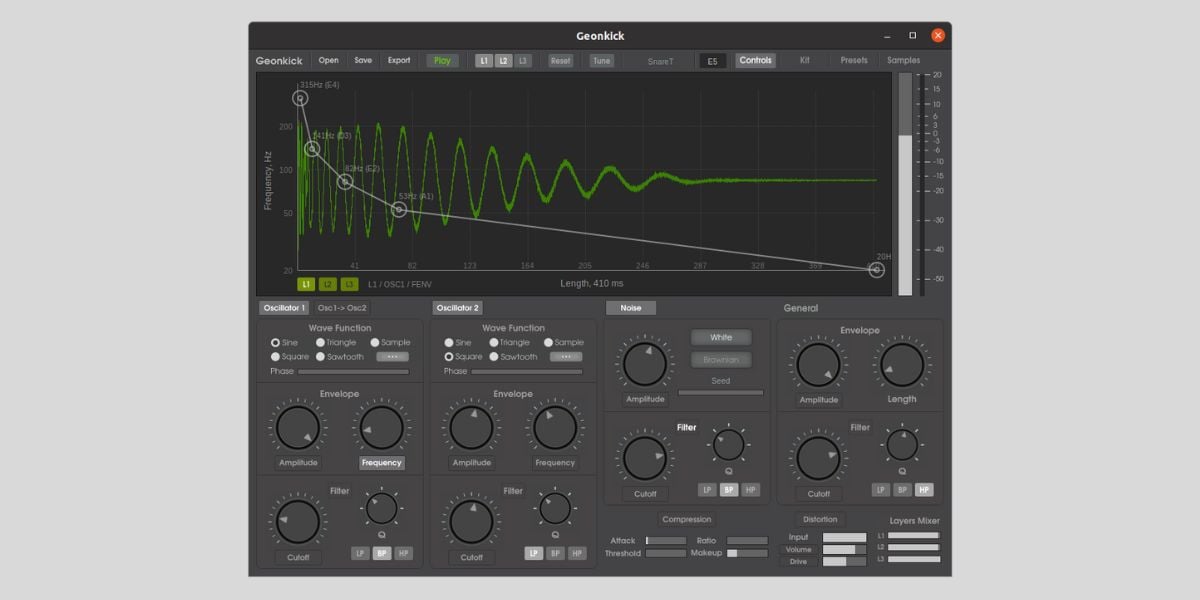Select Brownian noise type
This screenshot has height=600, width=1200.
(721, 360)
